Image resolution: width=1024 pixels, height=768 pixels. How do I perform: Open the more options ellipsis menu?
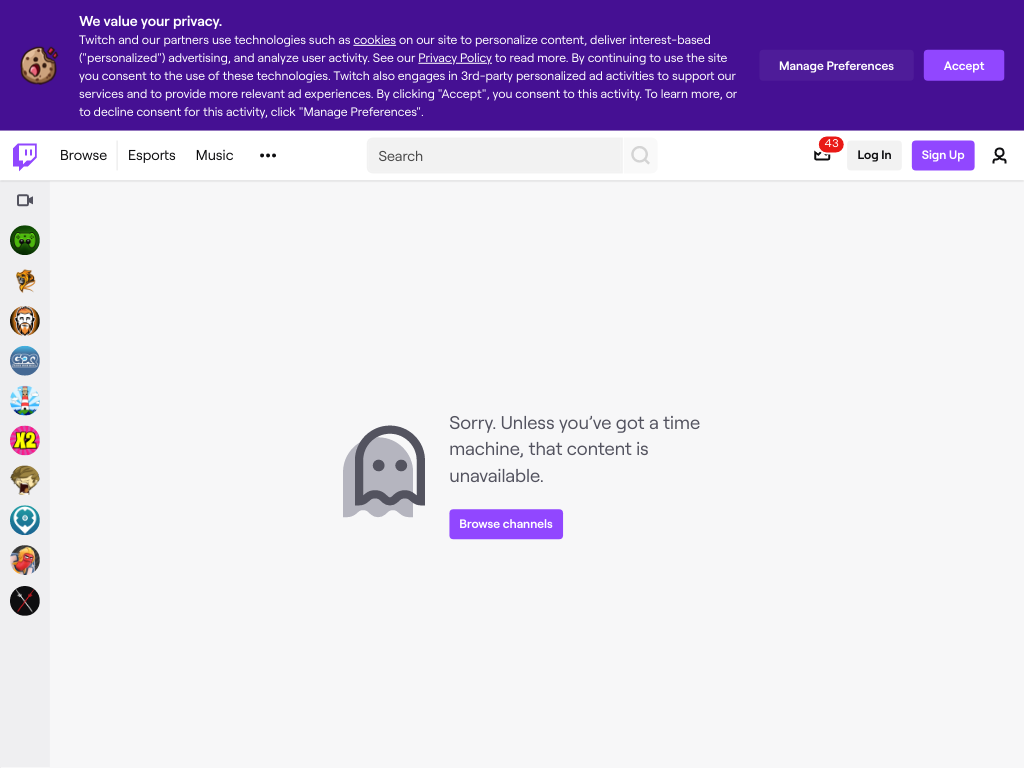(x=268, y=155)
